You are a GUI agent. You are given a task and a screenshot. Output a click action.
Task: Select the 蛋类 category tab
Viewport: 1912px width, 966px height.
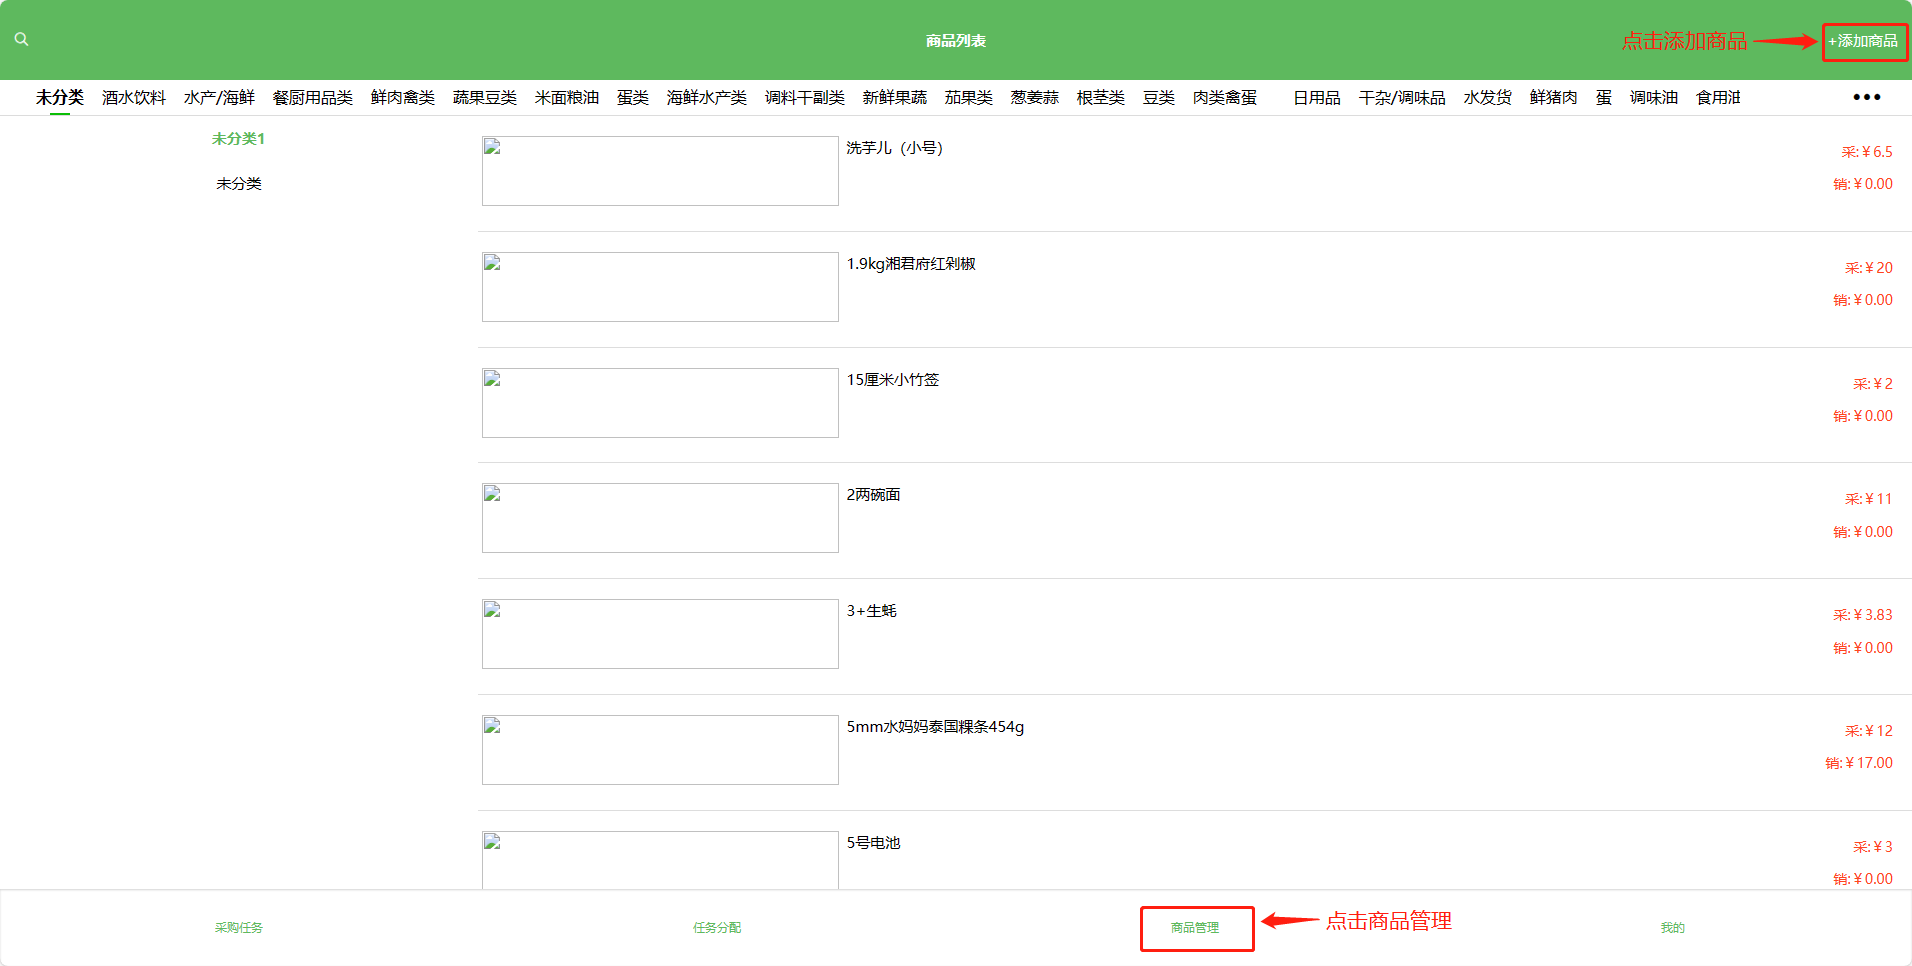[632, 97]
